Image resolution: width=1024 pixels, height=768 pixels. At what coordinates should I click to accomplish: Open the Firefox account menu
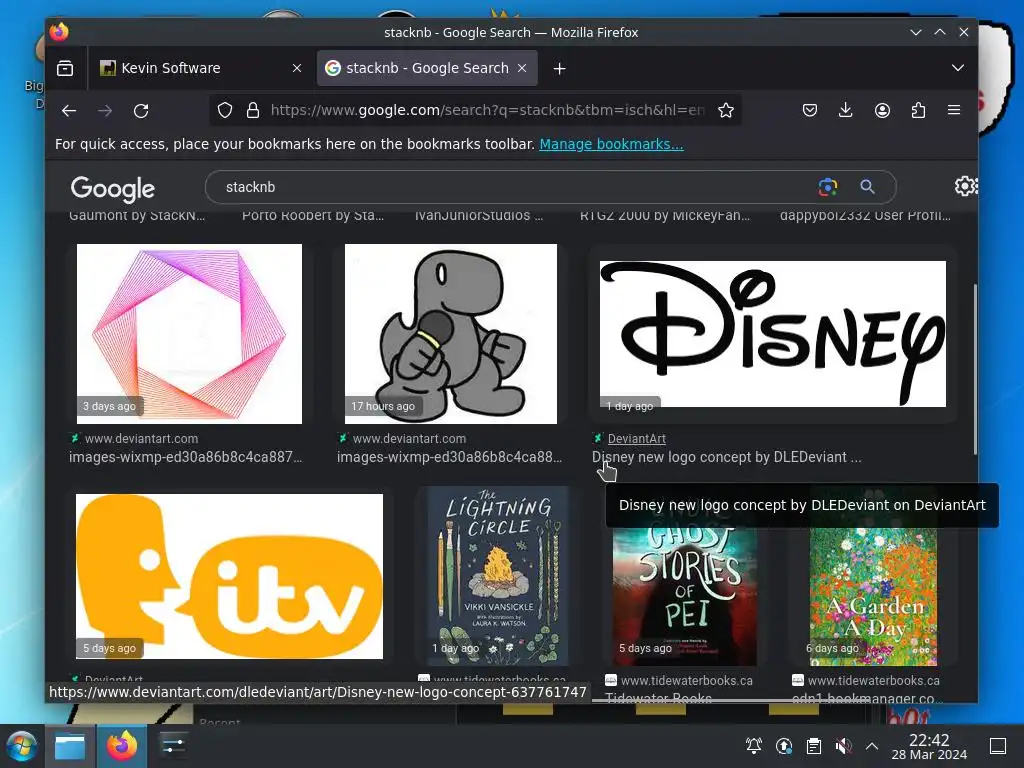tap(882, 110)
